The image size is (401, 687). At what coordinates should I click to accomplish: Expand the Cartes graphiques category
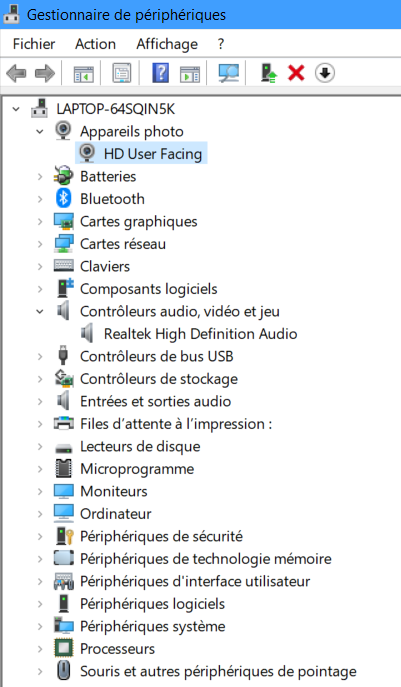click(x=40, y=221)
